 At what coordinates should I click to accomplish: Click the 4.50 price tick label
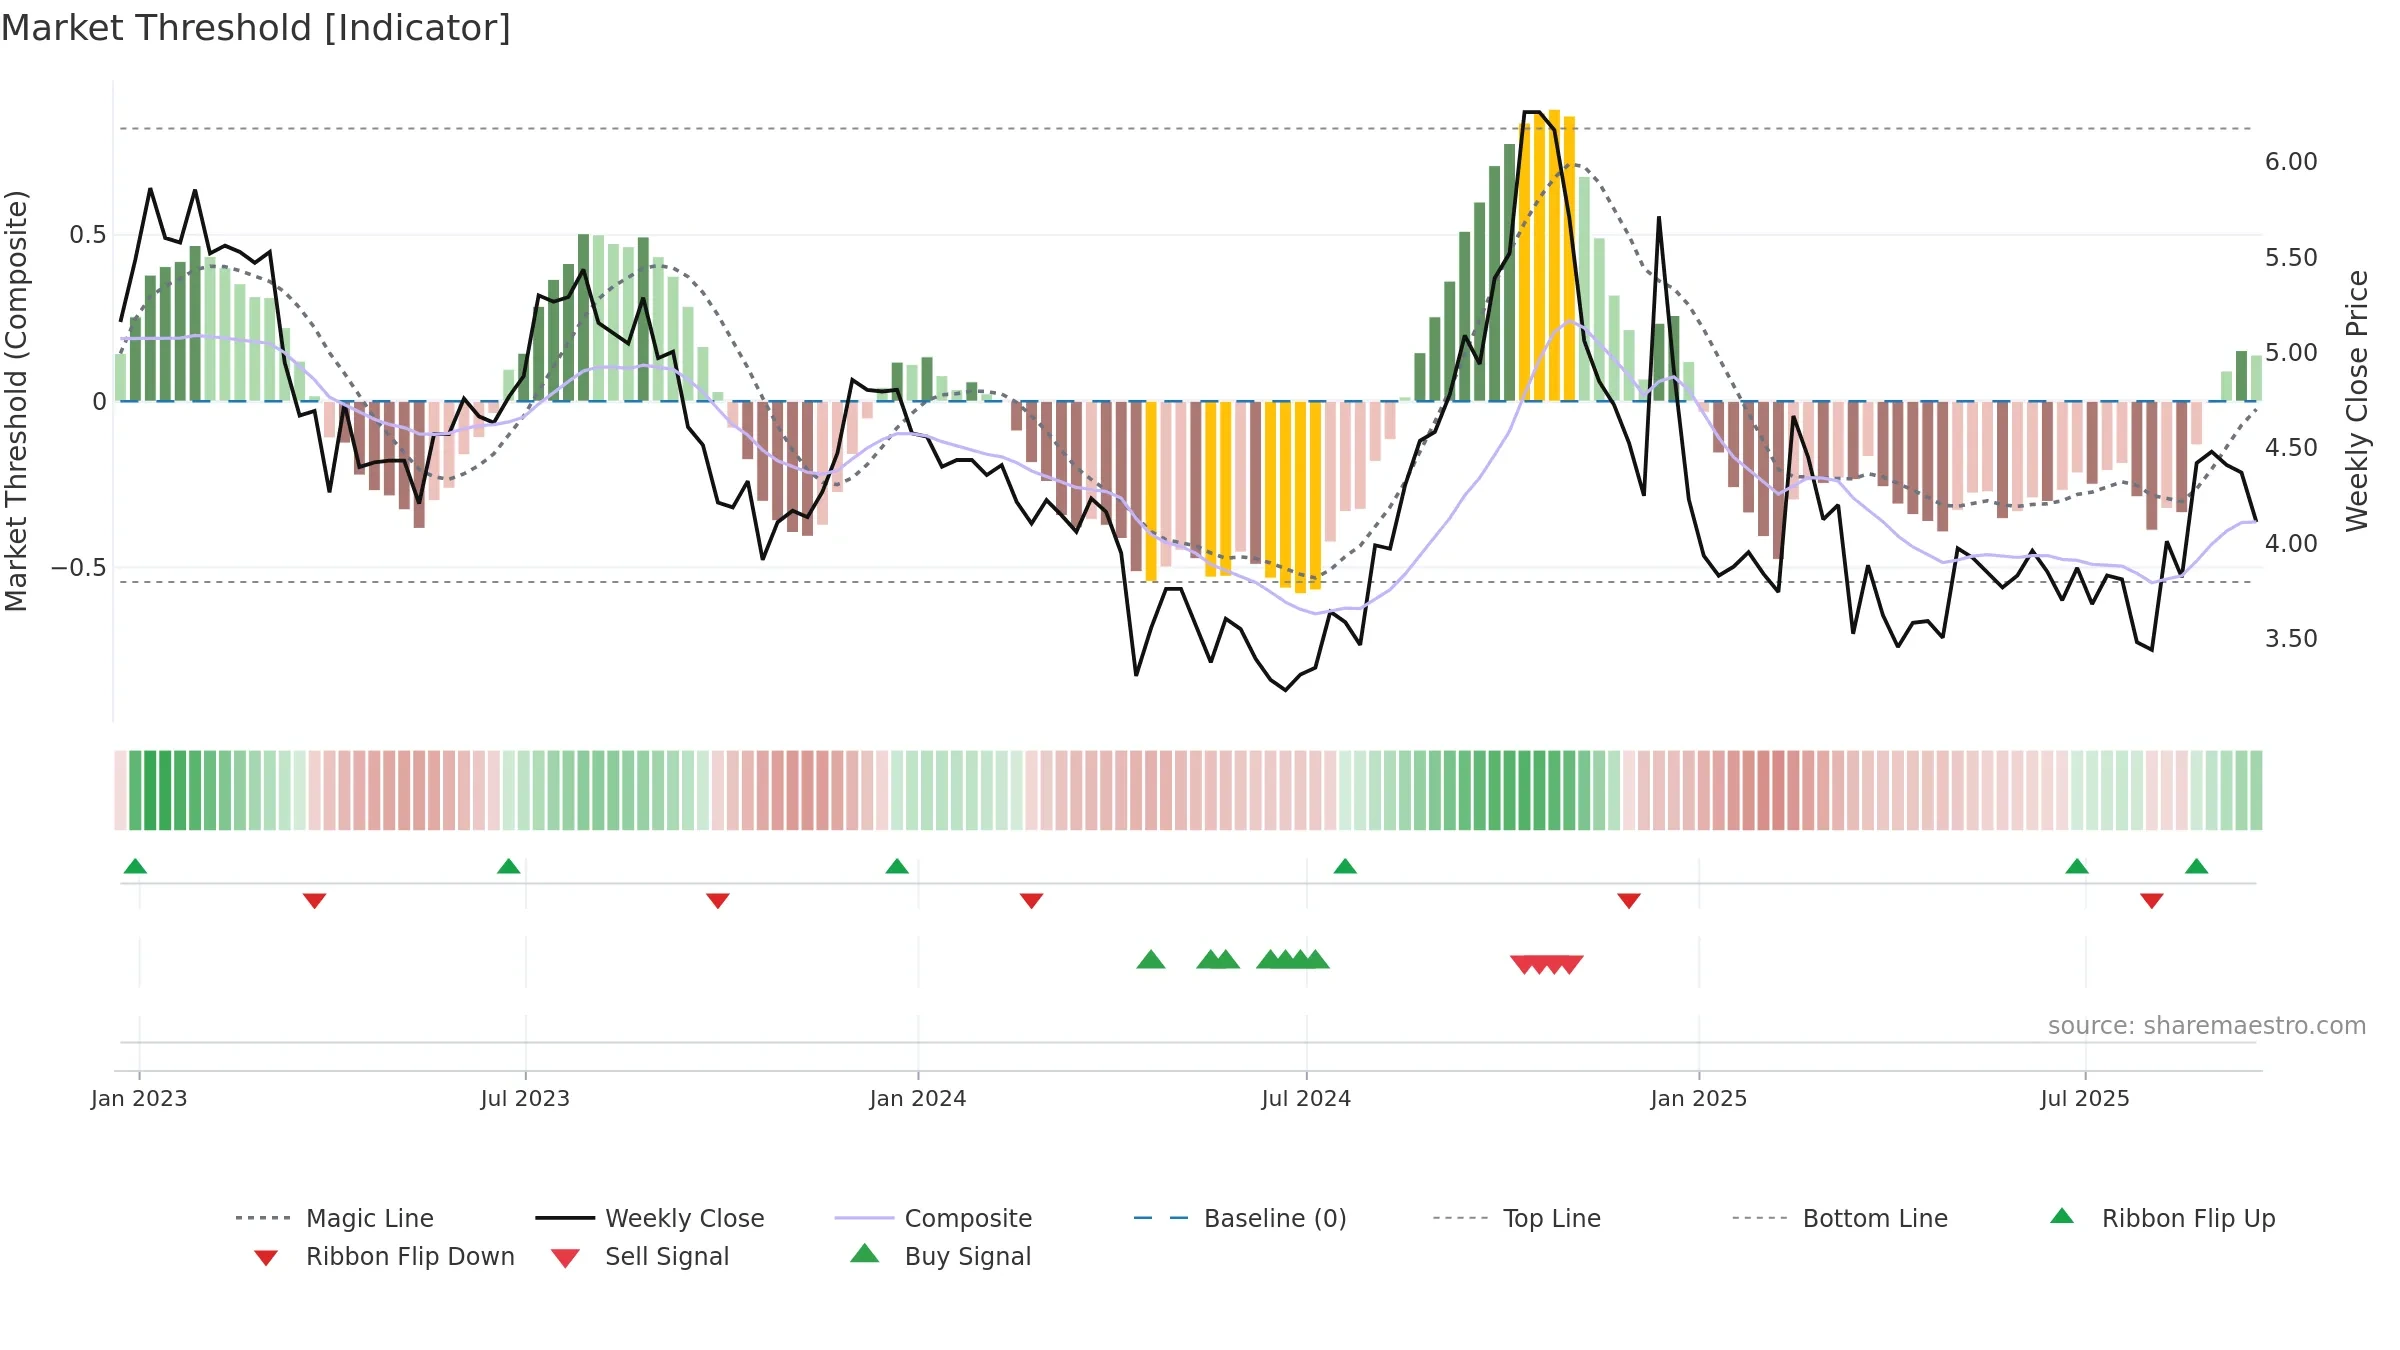(x=2291, y=448)
